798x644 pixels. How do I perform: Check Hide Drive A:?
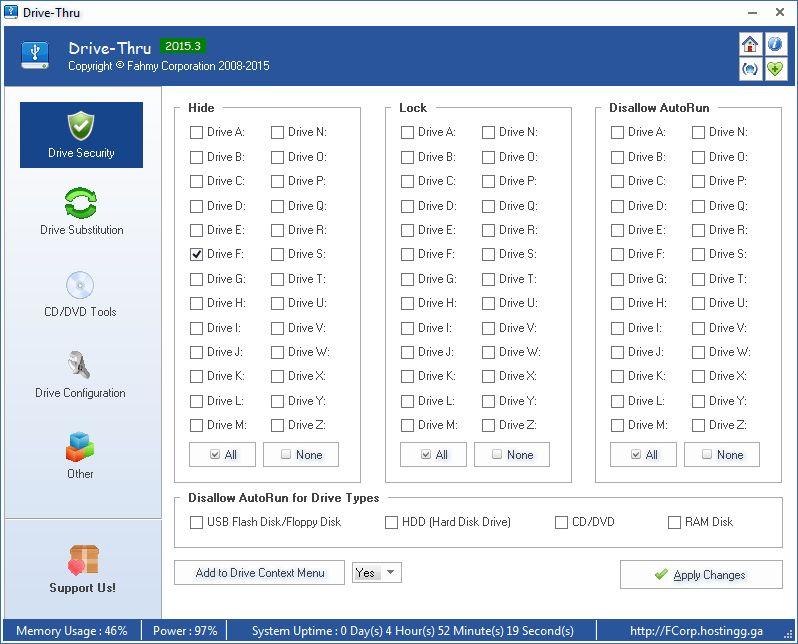196,132
